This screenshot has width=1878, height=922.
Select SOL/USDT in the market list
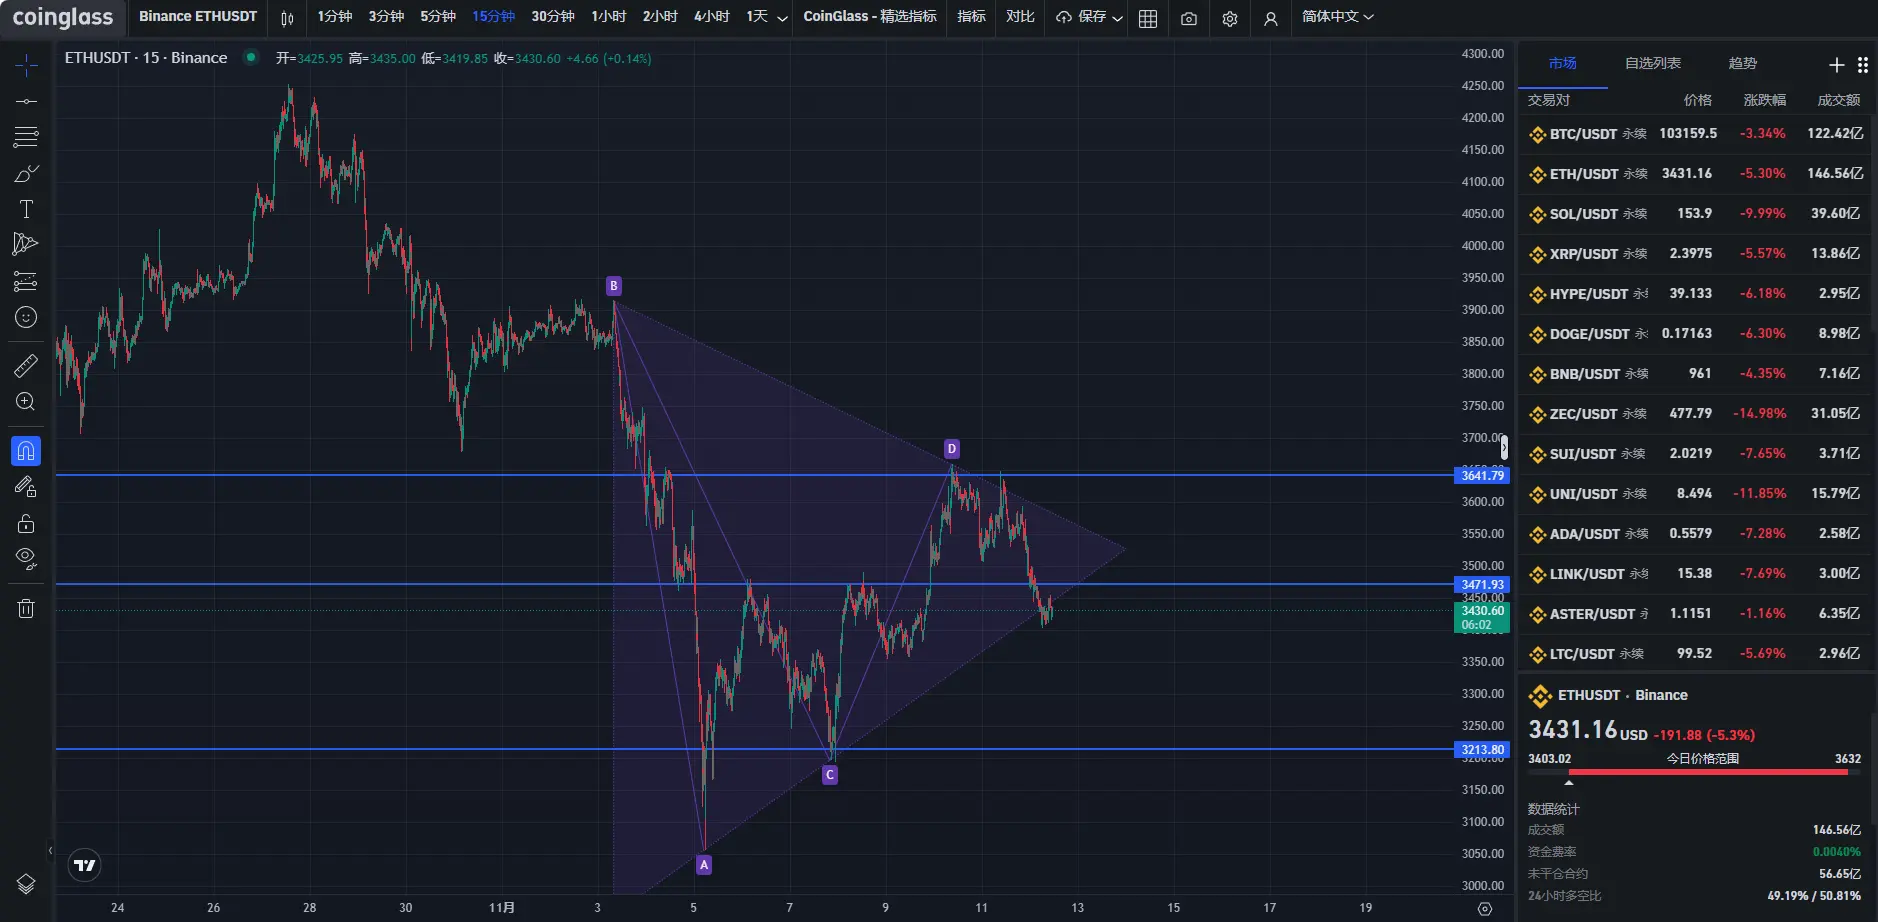click(x=1695, y=214)
